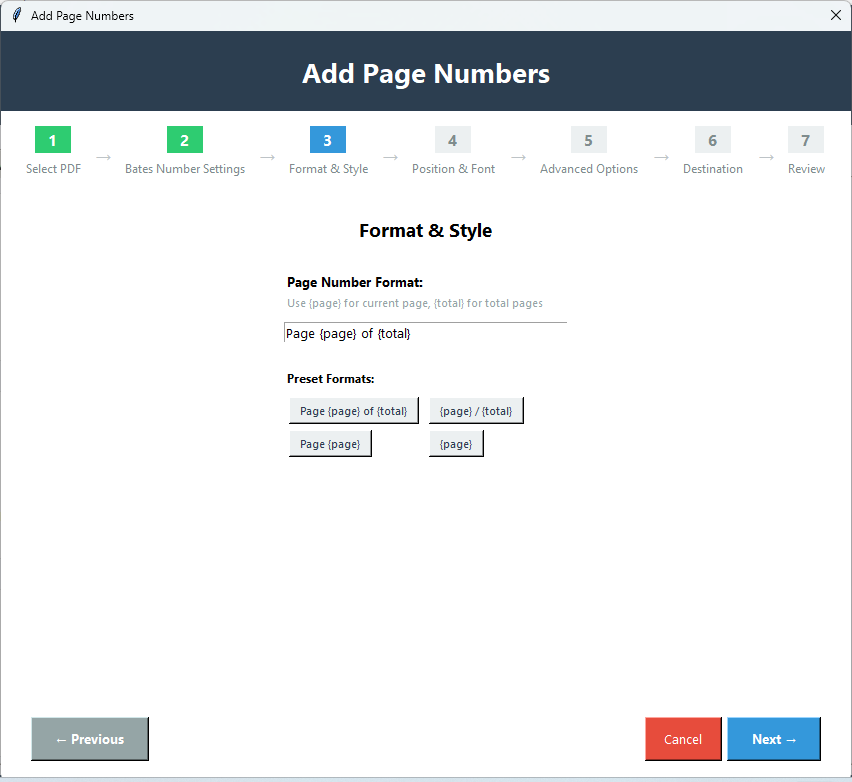The width and height of the screenshot is (852, 782).
Task: Apply the {page} / {total} preset format
Action: click(x=476, y=410)
